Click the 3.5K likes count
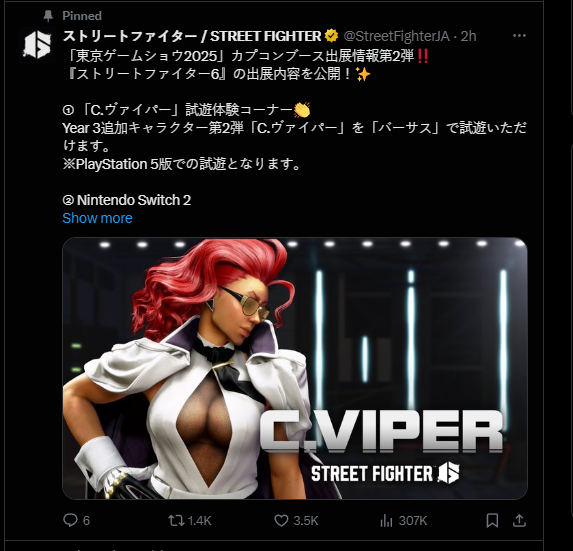The height and width of the screenshot is (551, 573). click(x=306, y=521)
